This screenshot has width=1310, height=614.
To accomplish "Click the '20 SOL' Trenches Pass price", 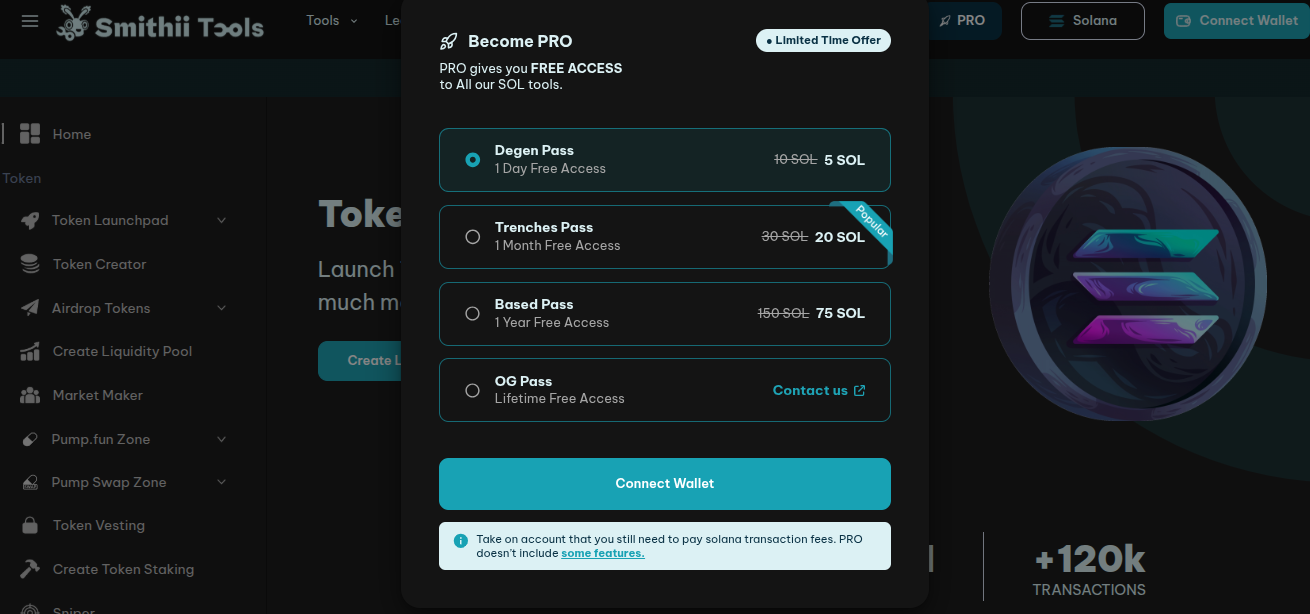I will pos(840,237).
